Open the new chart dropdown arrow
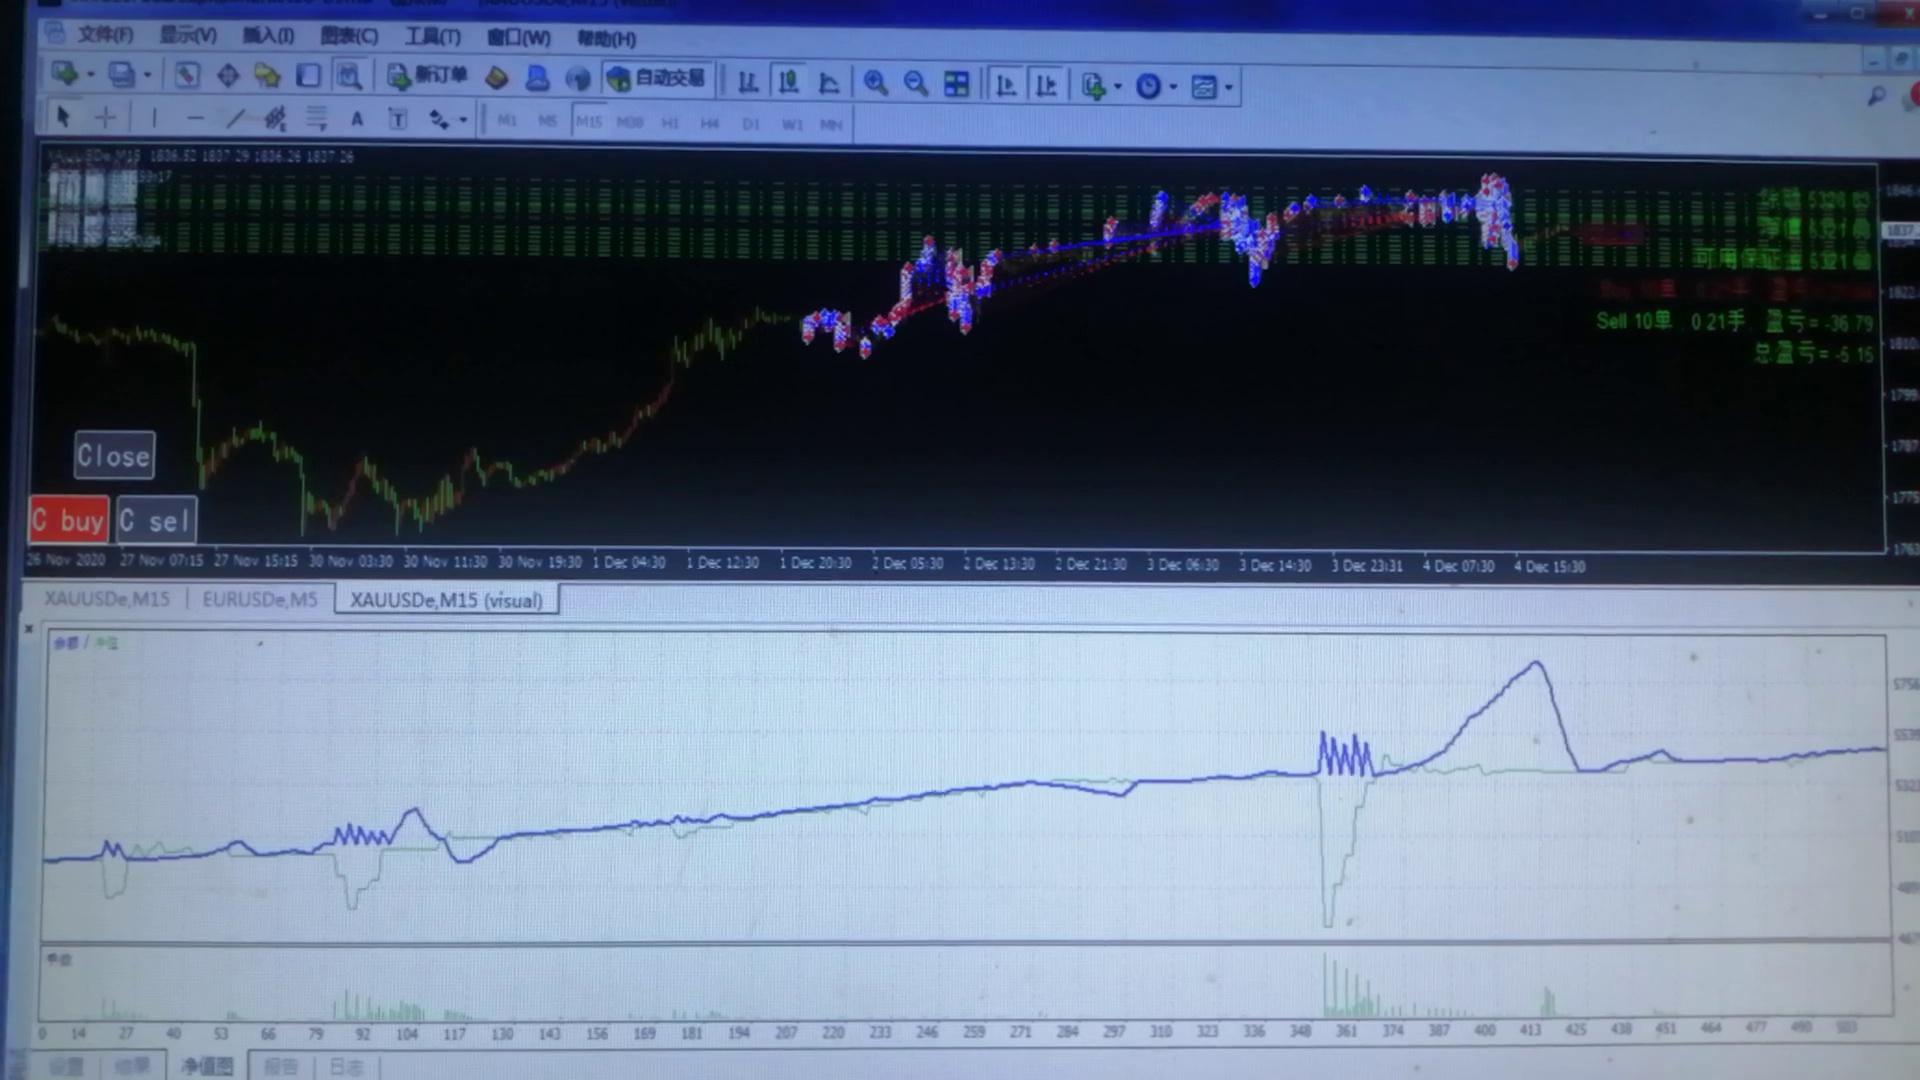1920x1080 pixels. pyautogui.click(x=90, y=75)
